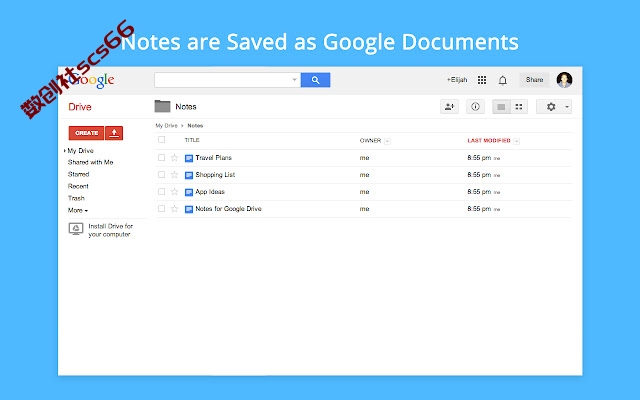Star the Notes for Google Drive document
The image size is (640, 400).
[174, 209]
